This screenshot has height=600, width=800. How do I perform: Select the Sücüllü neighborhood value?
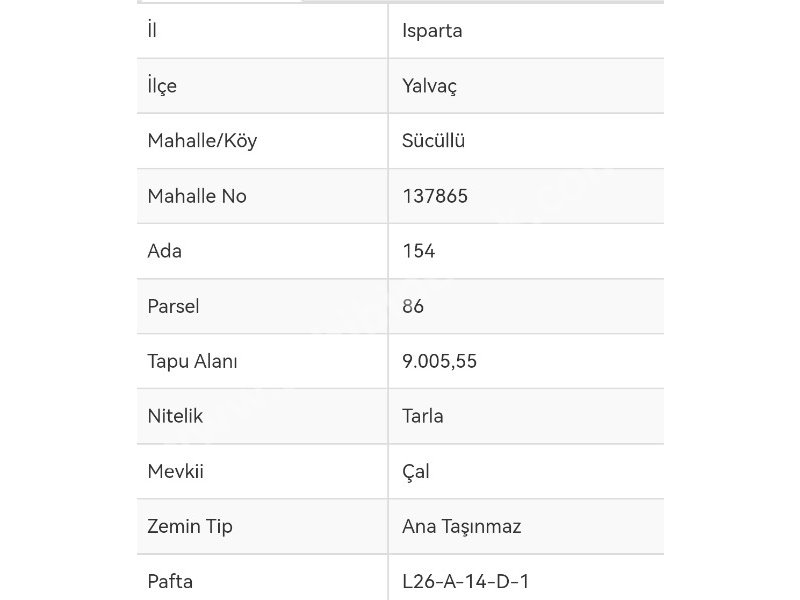click(433, 141)
